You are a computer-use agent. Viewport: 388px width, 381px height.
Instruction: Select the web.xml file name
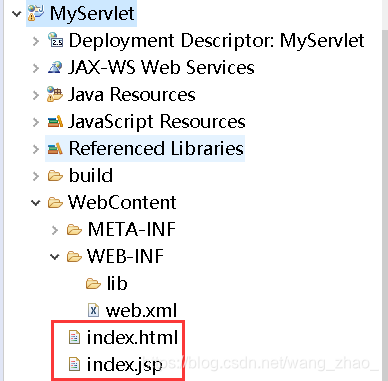pos(141,311)
